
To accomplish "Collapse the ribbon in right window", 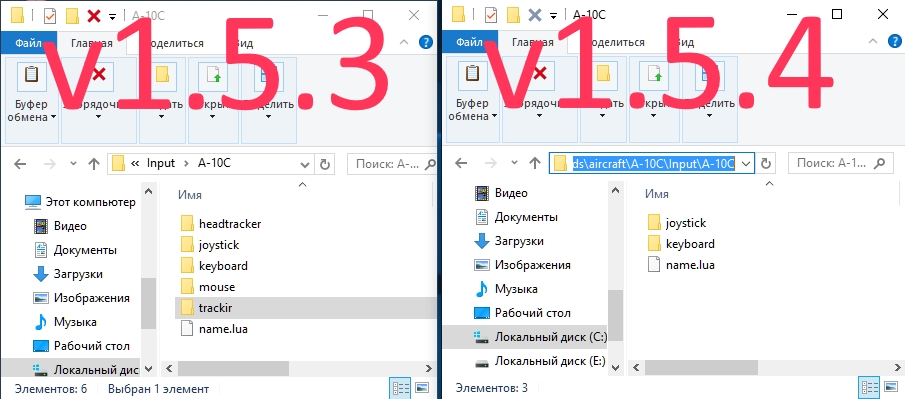I will pos(873,42).
